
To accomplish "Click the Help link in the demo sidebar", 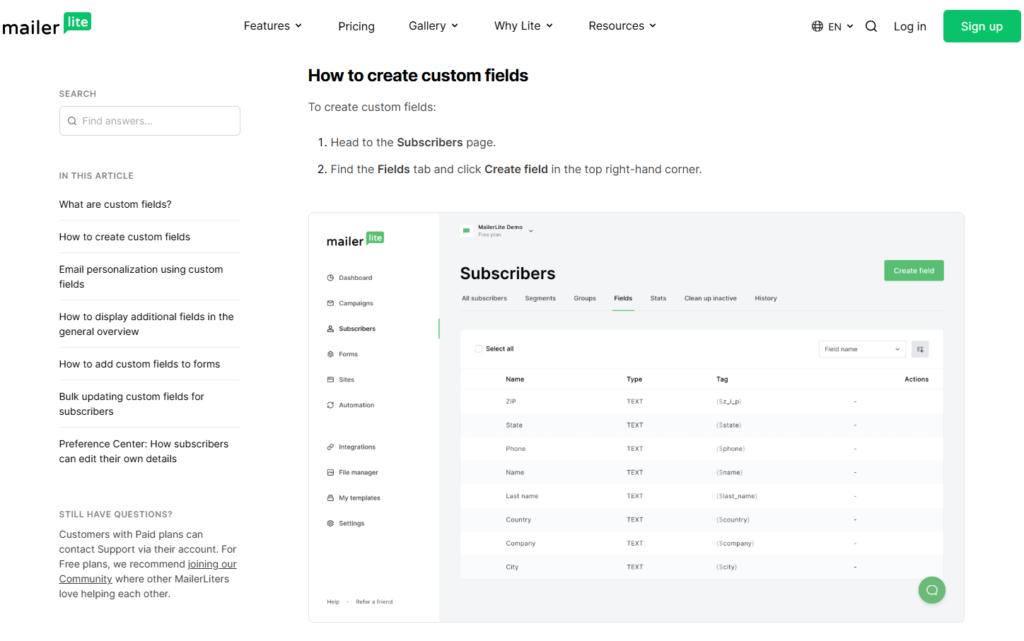I will 333,602.
